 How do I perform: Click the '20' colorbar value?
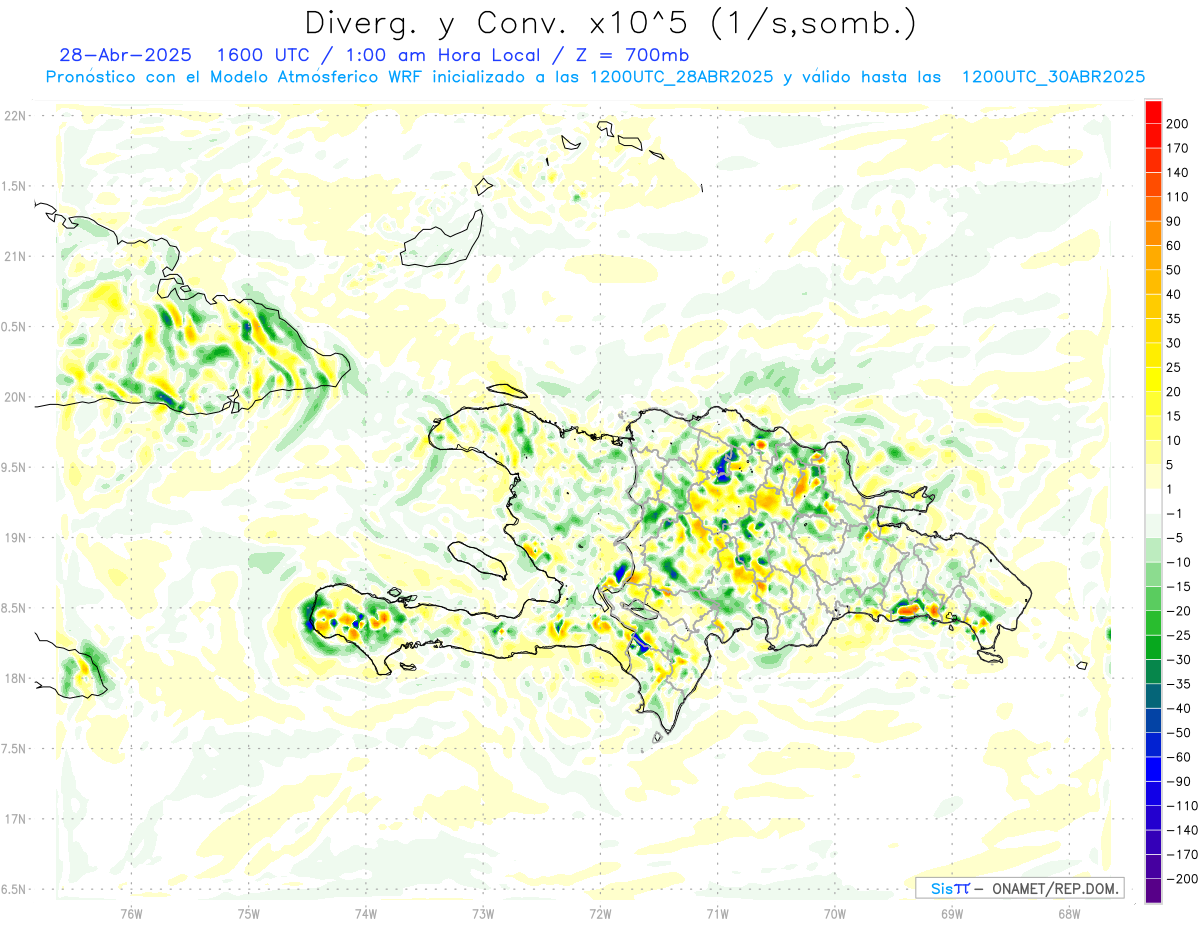1175,392
